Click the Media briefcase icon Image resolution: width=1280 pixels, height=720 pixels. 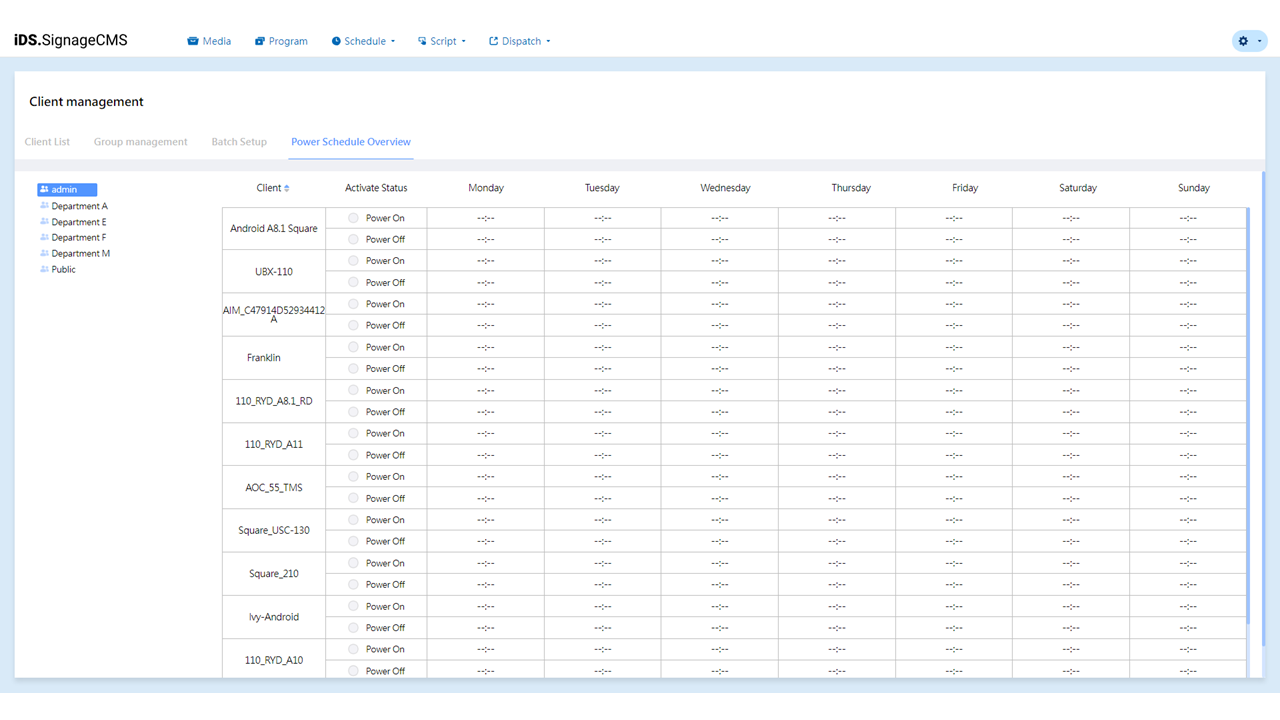(193, 41)
